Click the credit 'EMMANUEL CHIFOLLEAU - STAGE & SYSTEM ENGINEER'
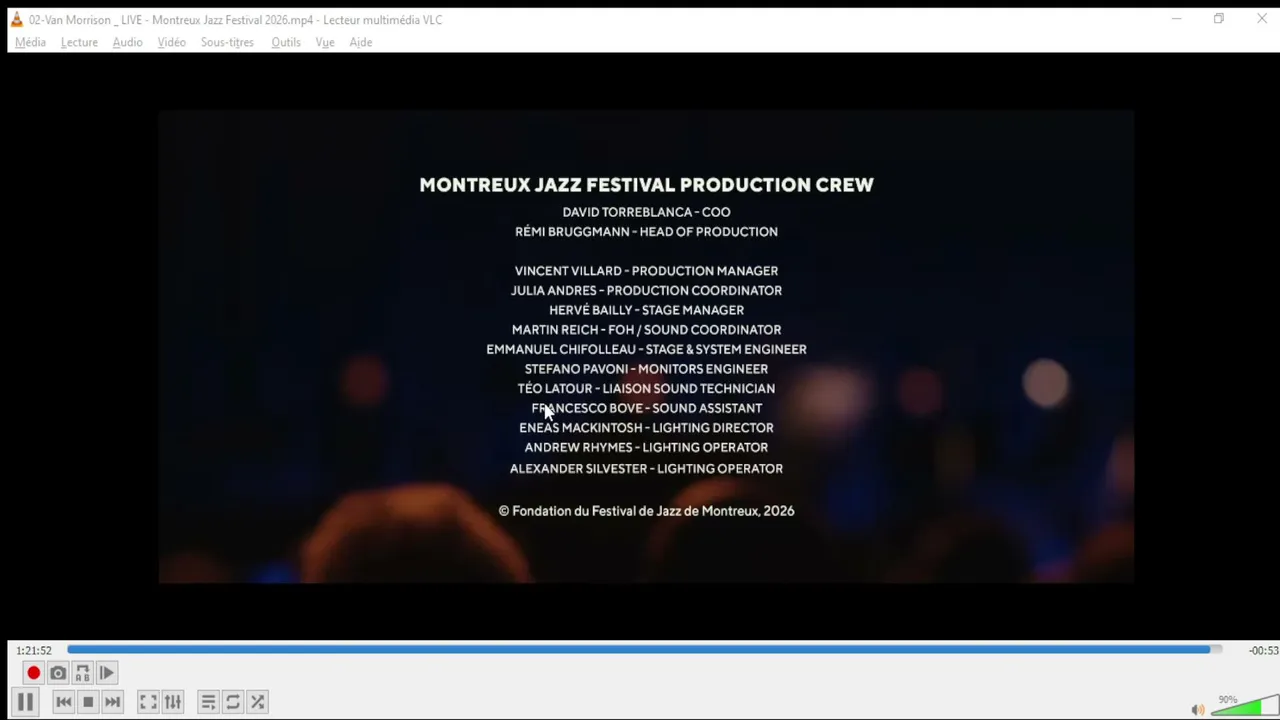Screen dimensions: 1280x720 (646, 349)
